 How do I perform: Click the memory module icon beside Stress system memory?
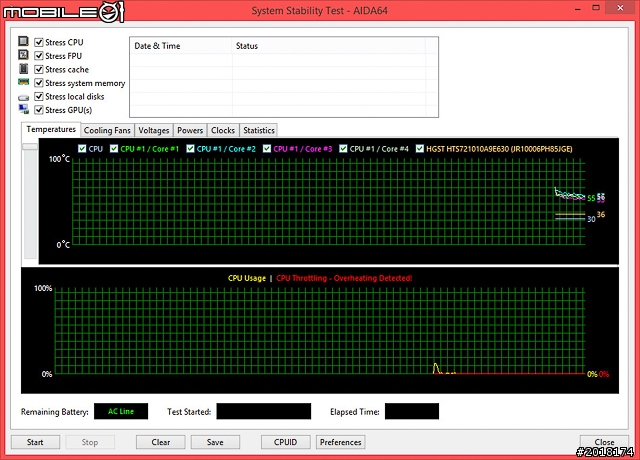[x=23, y=82]
